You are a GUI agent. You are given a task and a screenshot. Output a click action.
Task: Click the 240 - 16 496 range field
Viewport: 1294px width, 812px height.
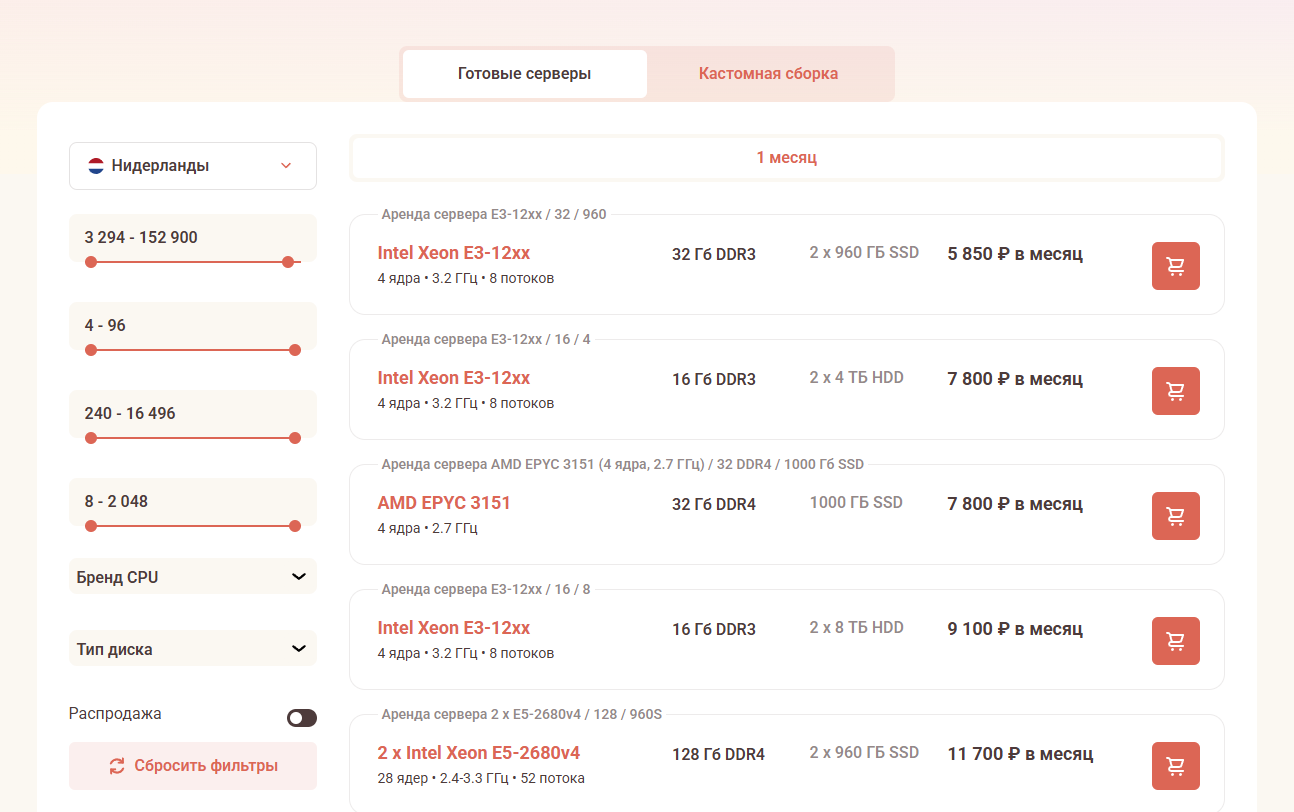point(193,414)
